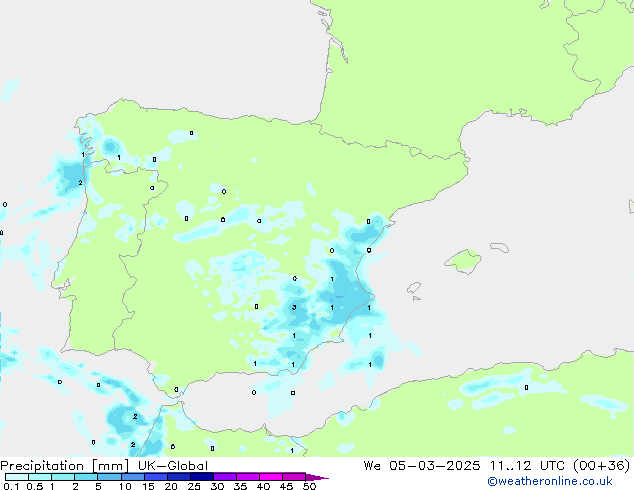Click the 'UK-Global' model name text
The height and width of the screenshot is (490, 634).
pyautogui.click(x=173, y=466)
